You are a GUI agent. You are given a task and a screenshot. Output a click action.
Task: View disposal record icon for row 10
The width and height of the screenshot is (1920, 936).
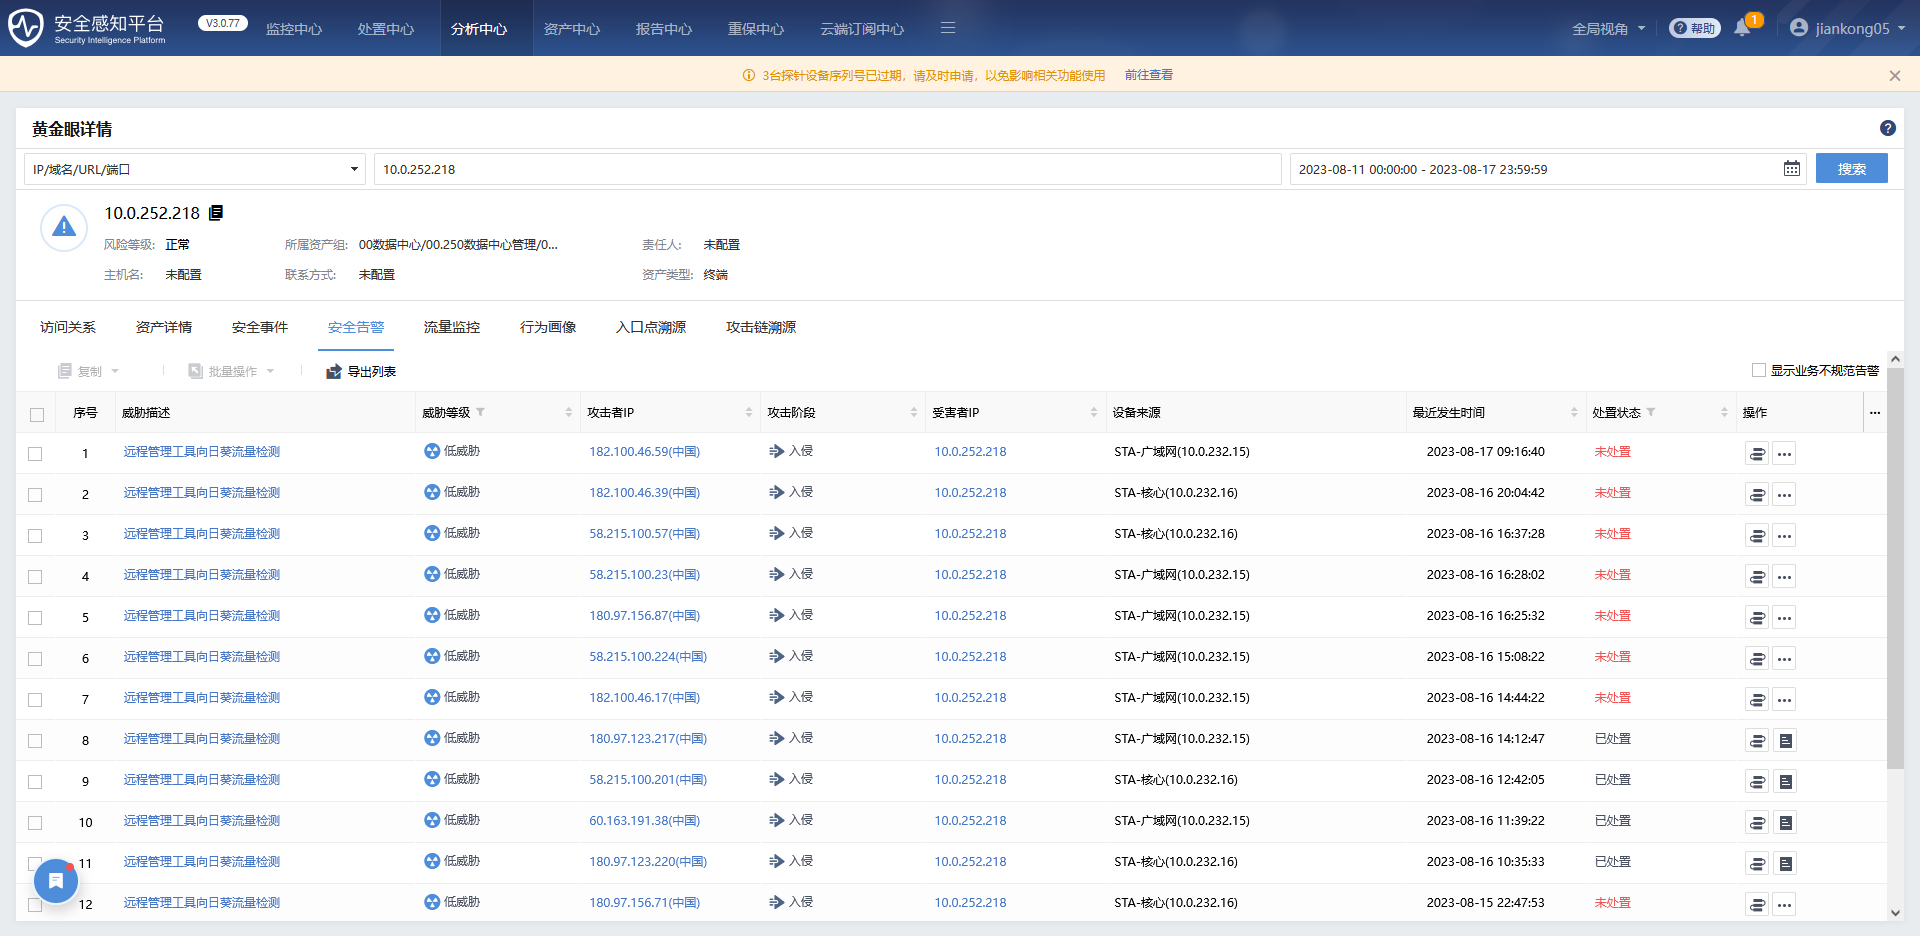click(x=1785, y=822)
